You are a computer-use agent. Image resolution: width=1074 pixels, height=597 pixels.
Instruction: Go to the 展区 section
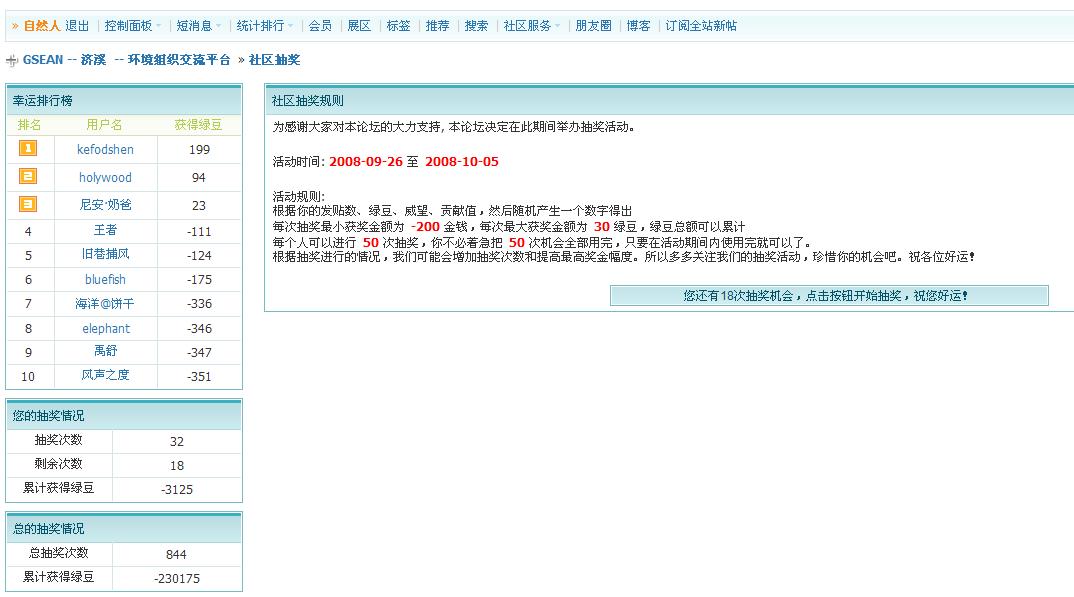tap(359, 26)
